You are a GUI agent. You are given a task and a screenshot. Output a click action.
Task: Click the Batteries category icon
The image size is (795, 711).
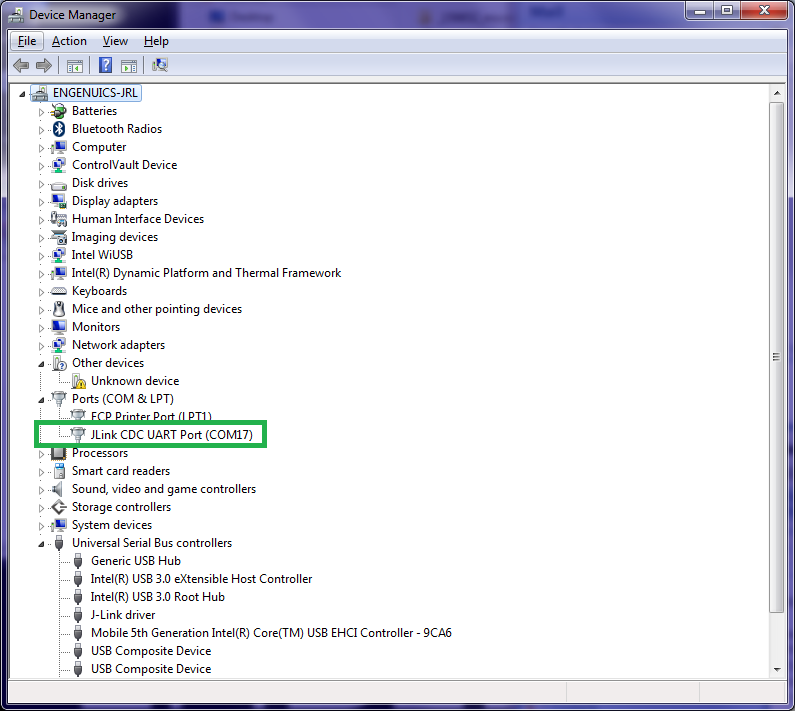point(59,111)
